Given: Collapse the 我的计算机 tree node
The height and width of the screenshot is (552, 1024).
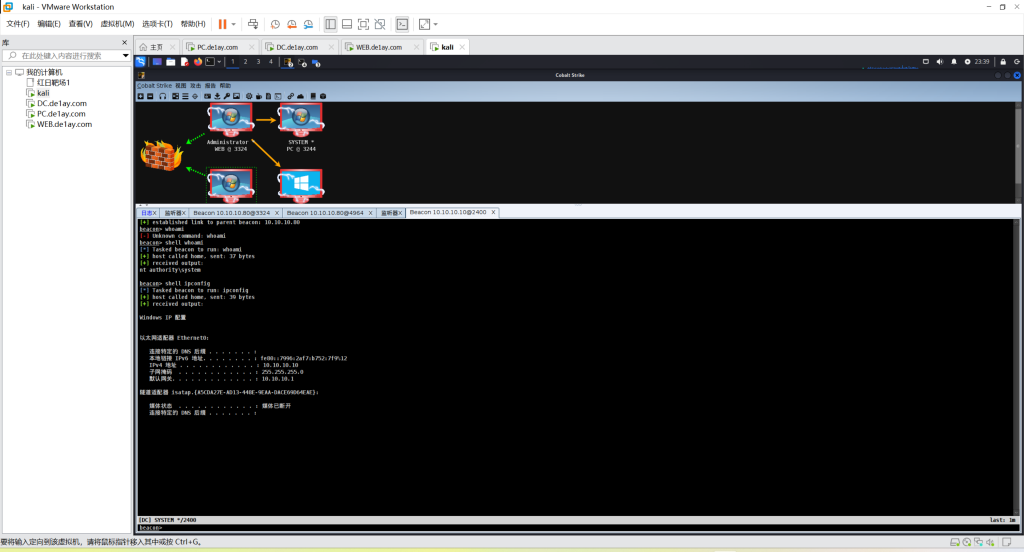Looking at the screenshot, I should point(9,73).
